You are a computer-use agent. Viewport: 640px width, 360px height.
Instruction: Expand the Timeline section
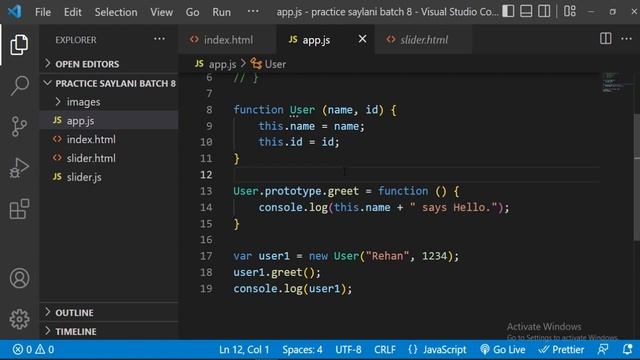click(109, 331)
